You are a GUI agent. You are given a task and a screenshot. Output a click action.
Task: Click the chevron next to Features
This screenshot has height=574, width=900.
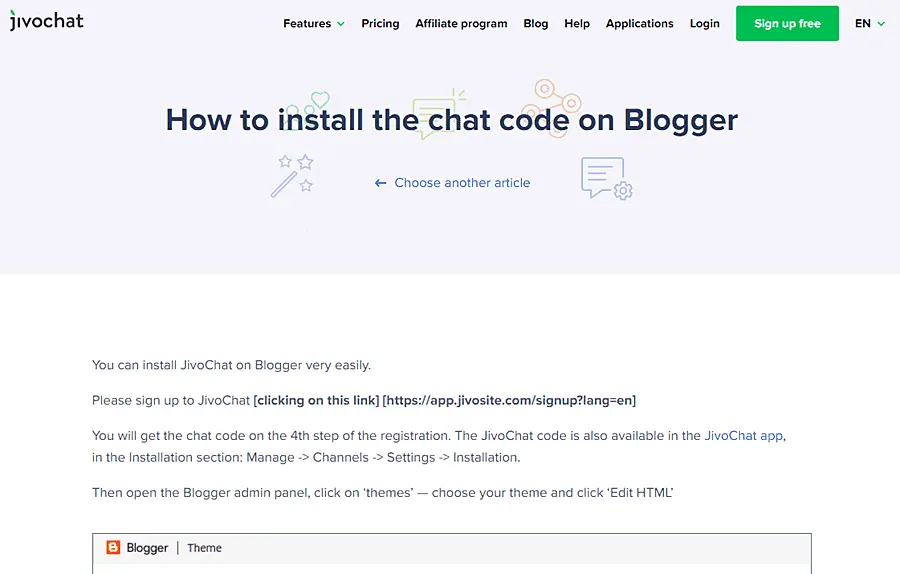click(341, 24)
